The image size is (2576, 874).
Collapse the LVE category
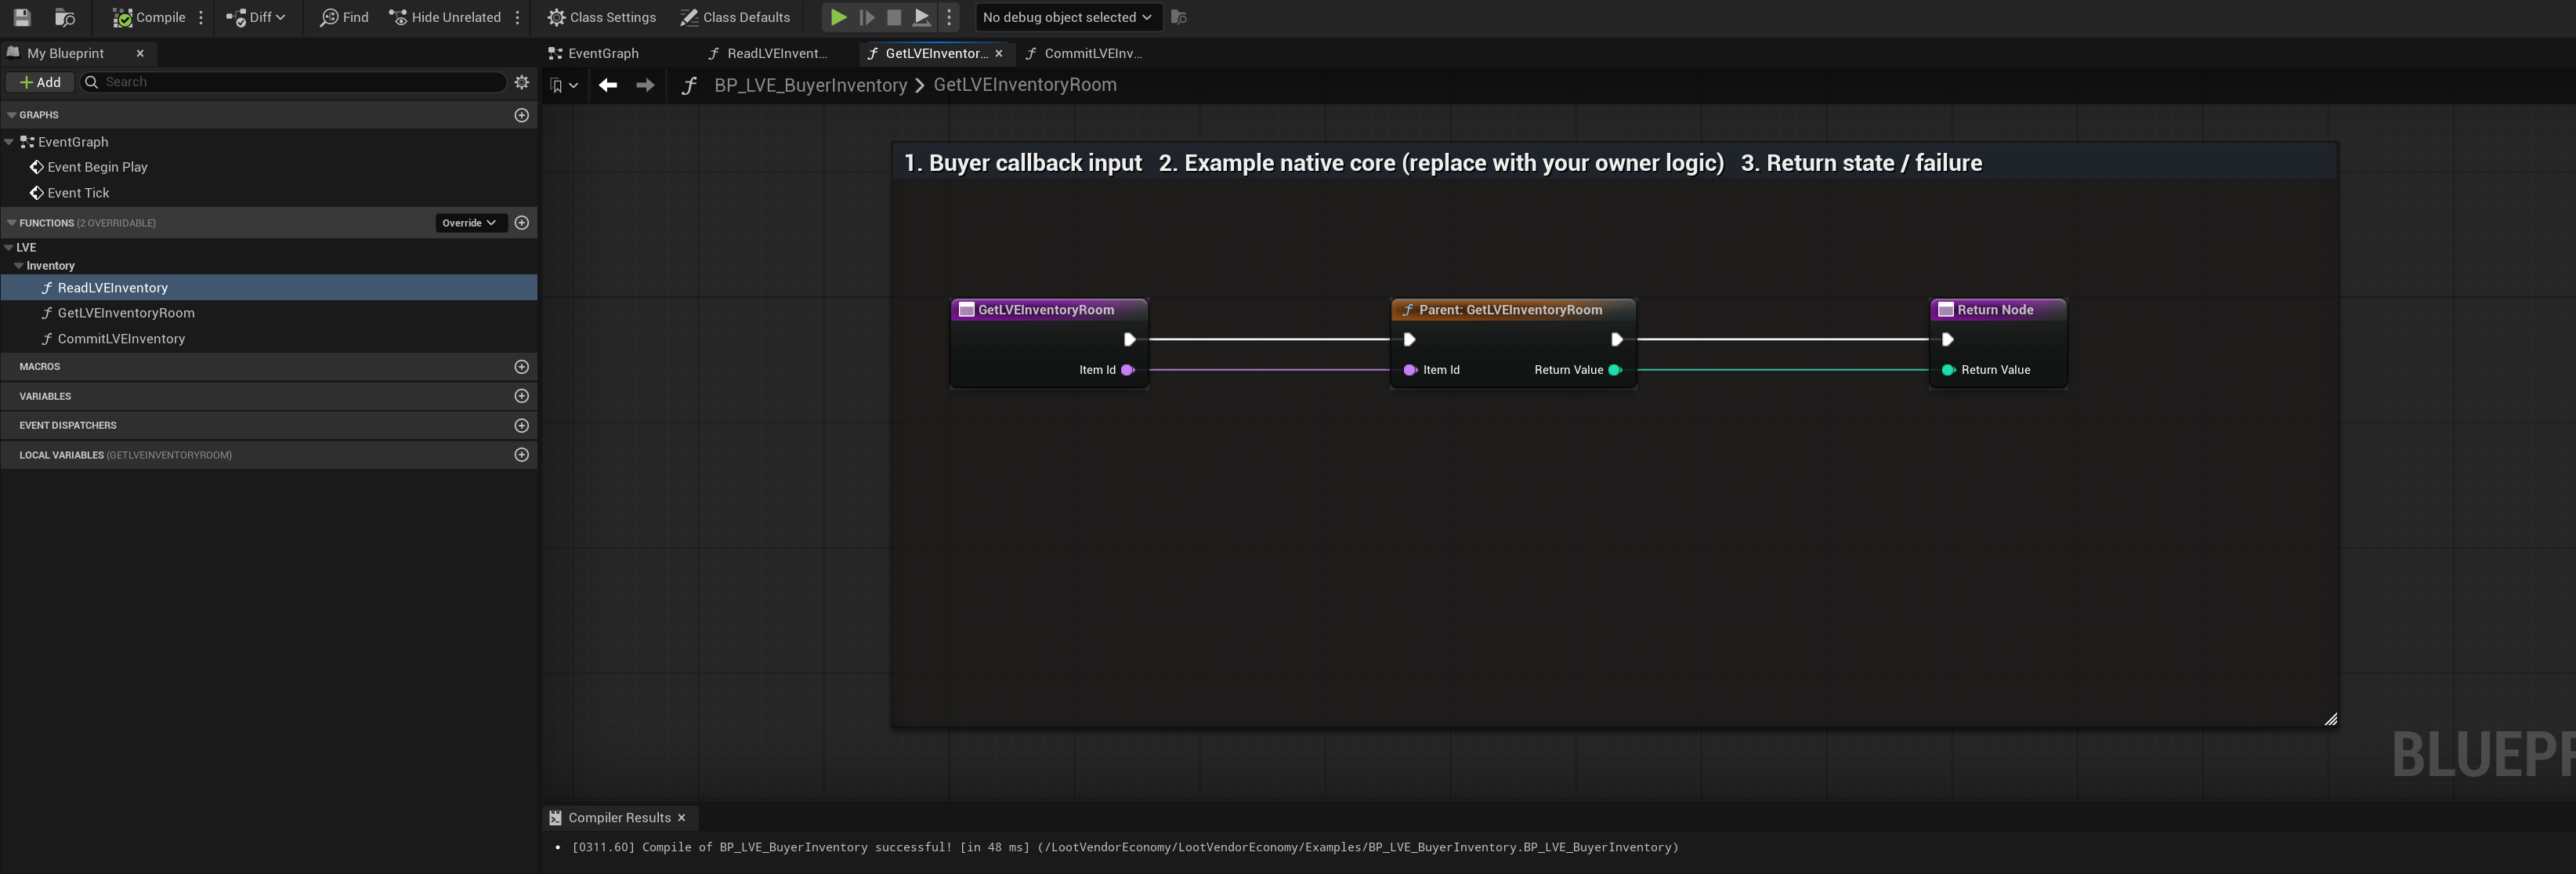(x=9, y=247)
